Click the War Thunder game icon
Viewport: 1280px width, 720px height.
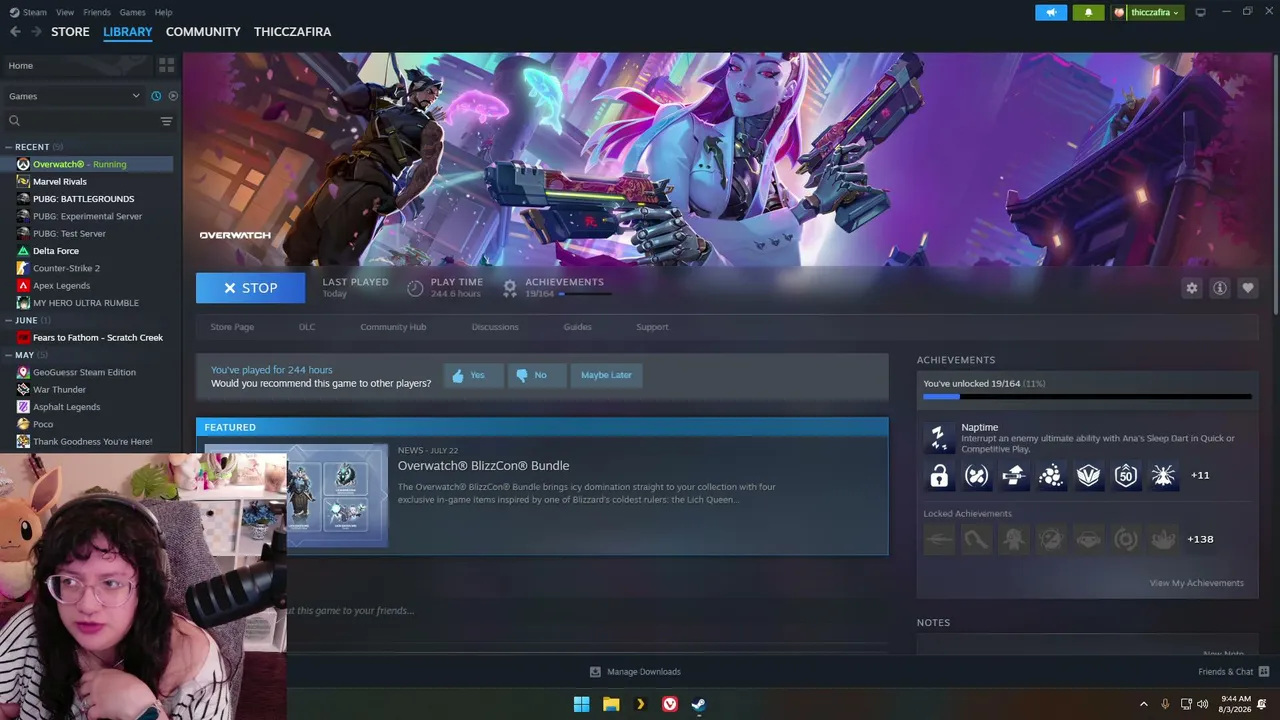click(23, 390)
